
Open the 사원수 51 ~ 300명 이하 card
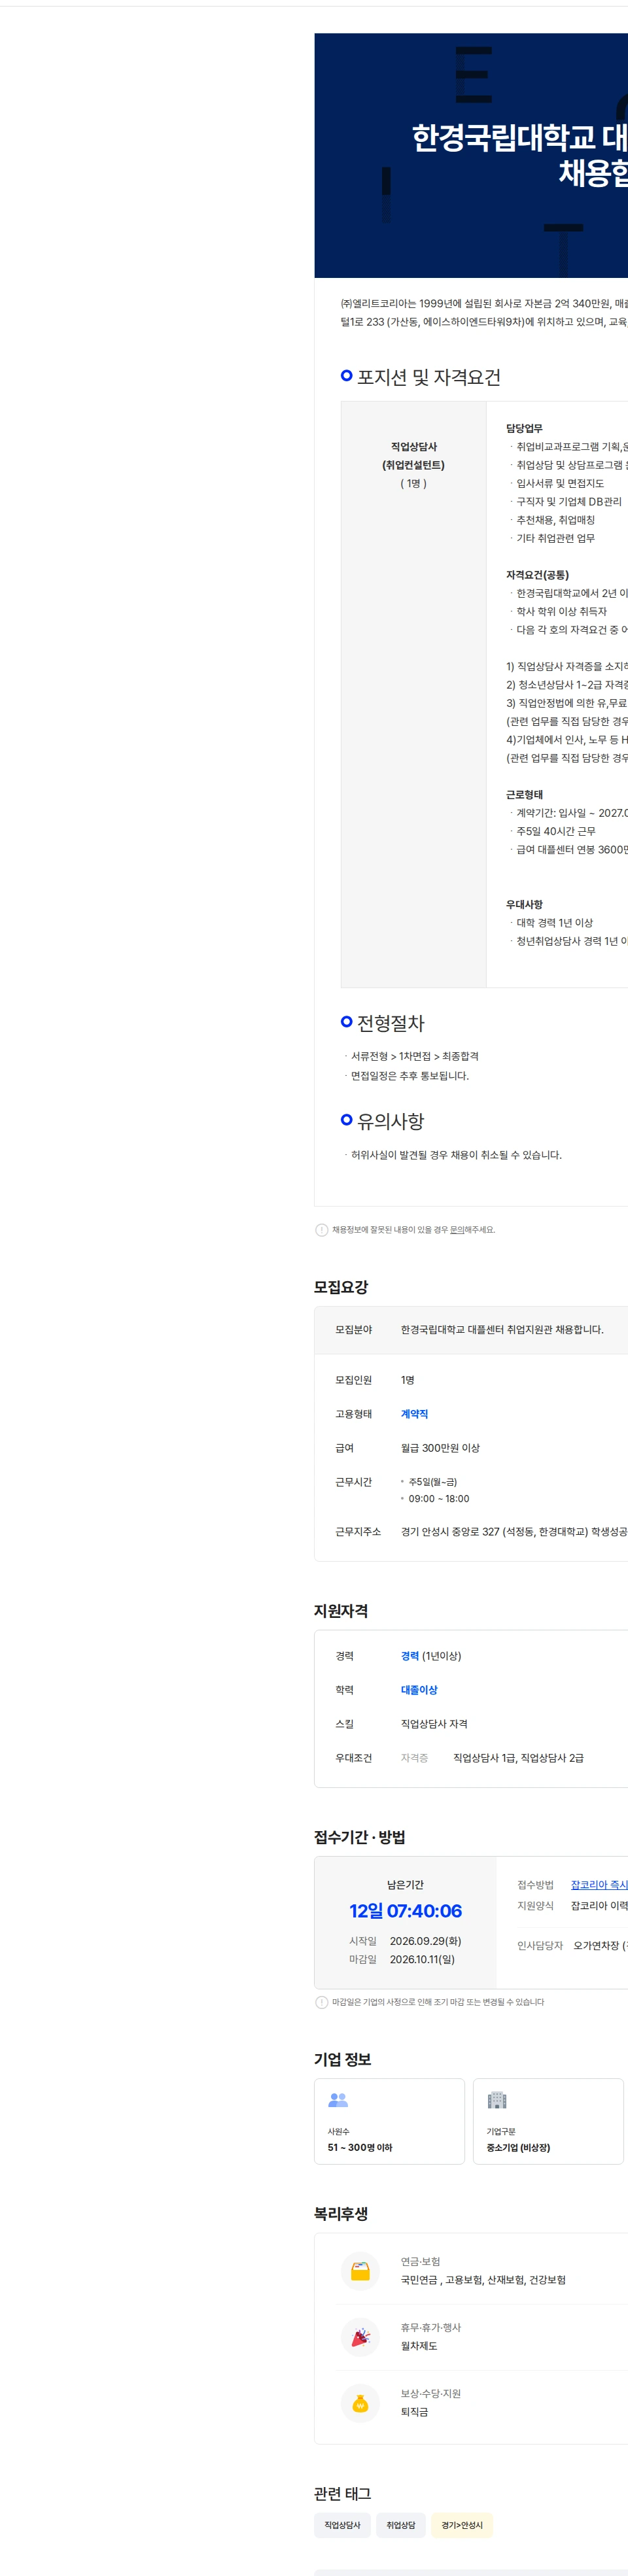point(389,2121)
